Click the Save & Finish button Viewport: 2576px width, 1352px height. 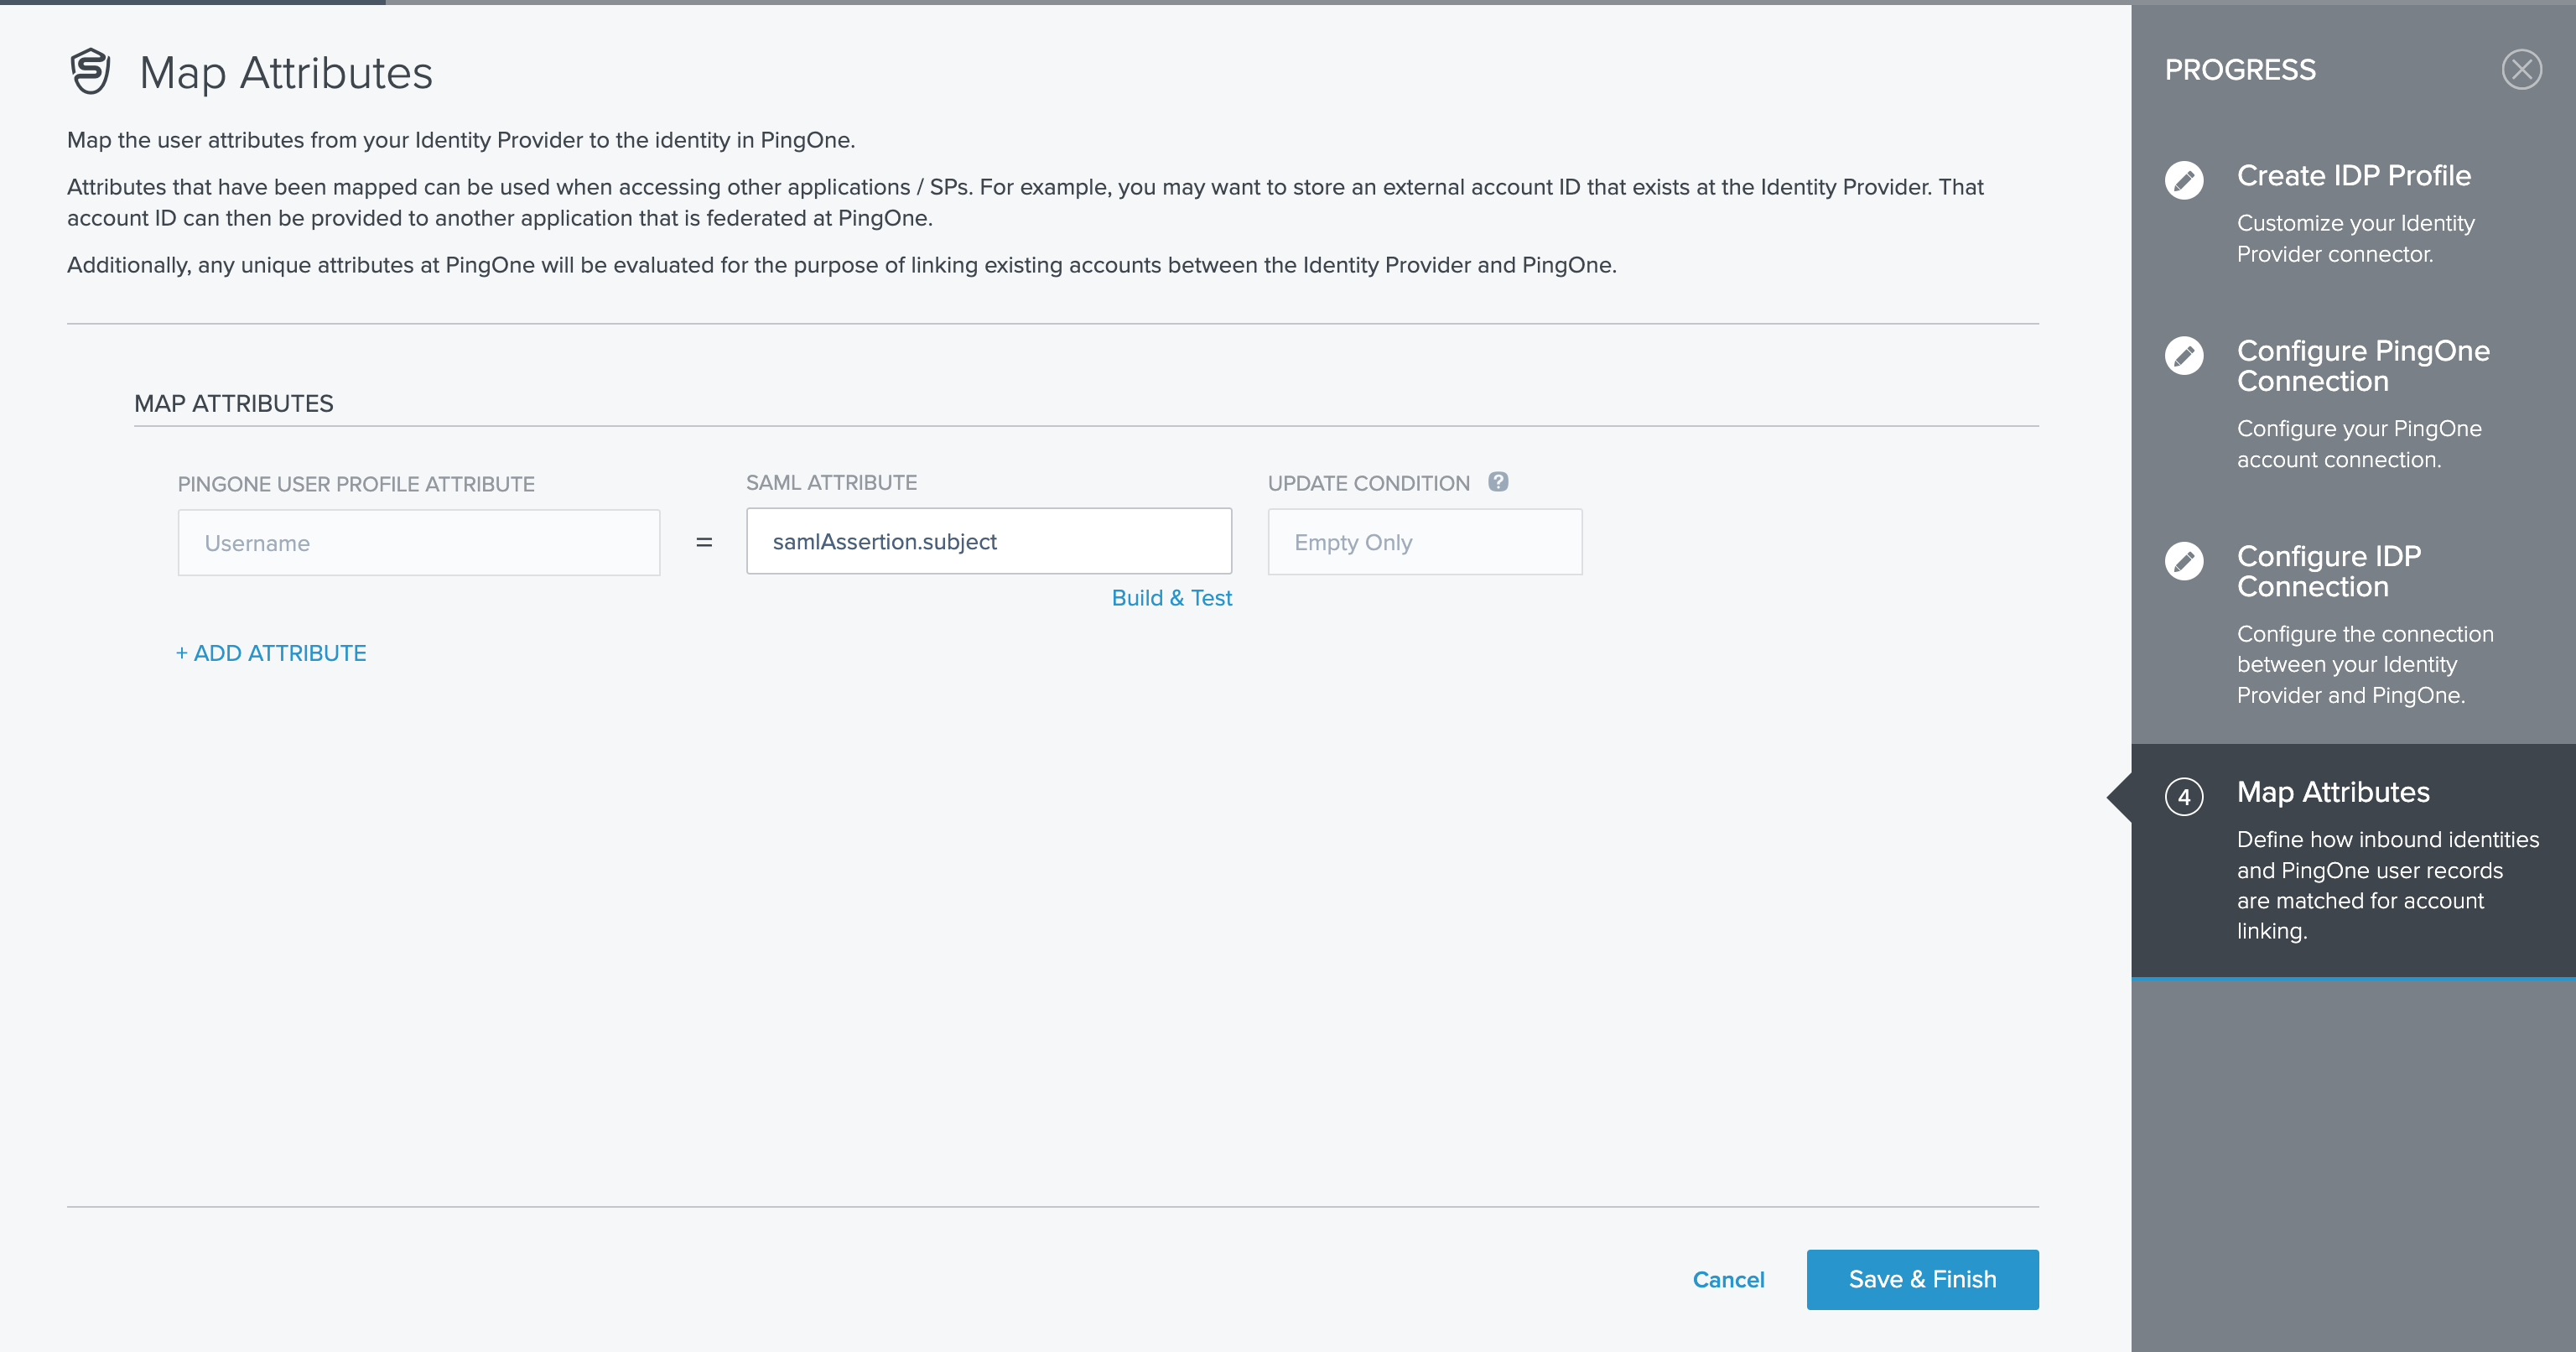point(1921,1279)
